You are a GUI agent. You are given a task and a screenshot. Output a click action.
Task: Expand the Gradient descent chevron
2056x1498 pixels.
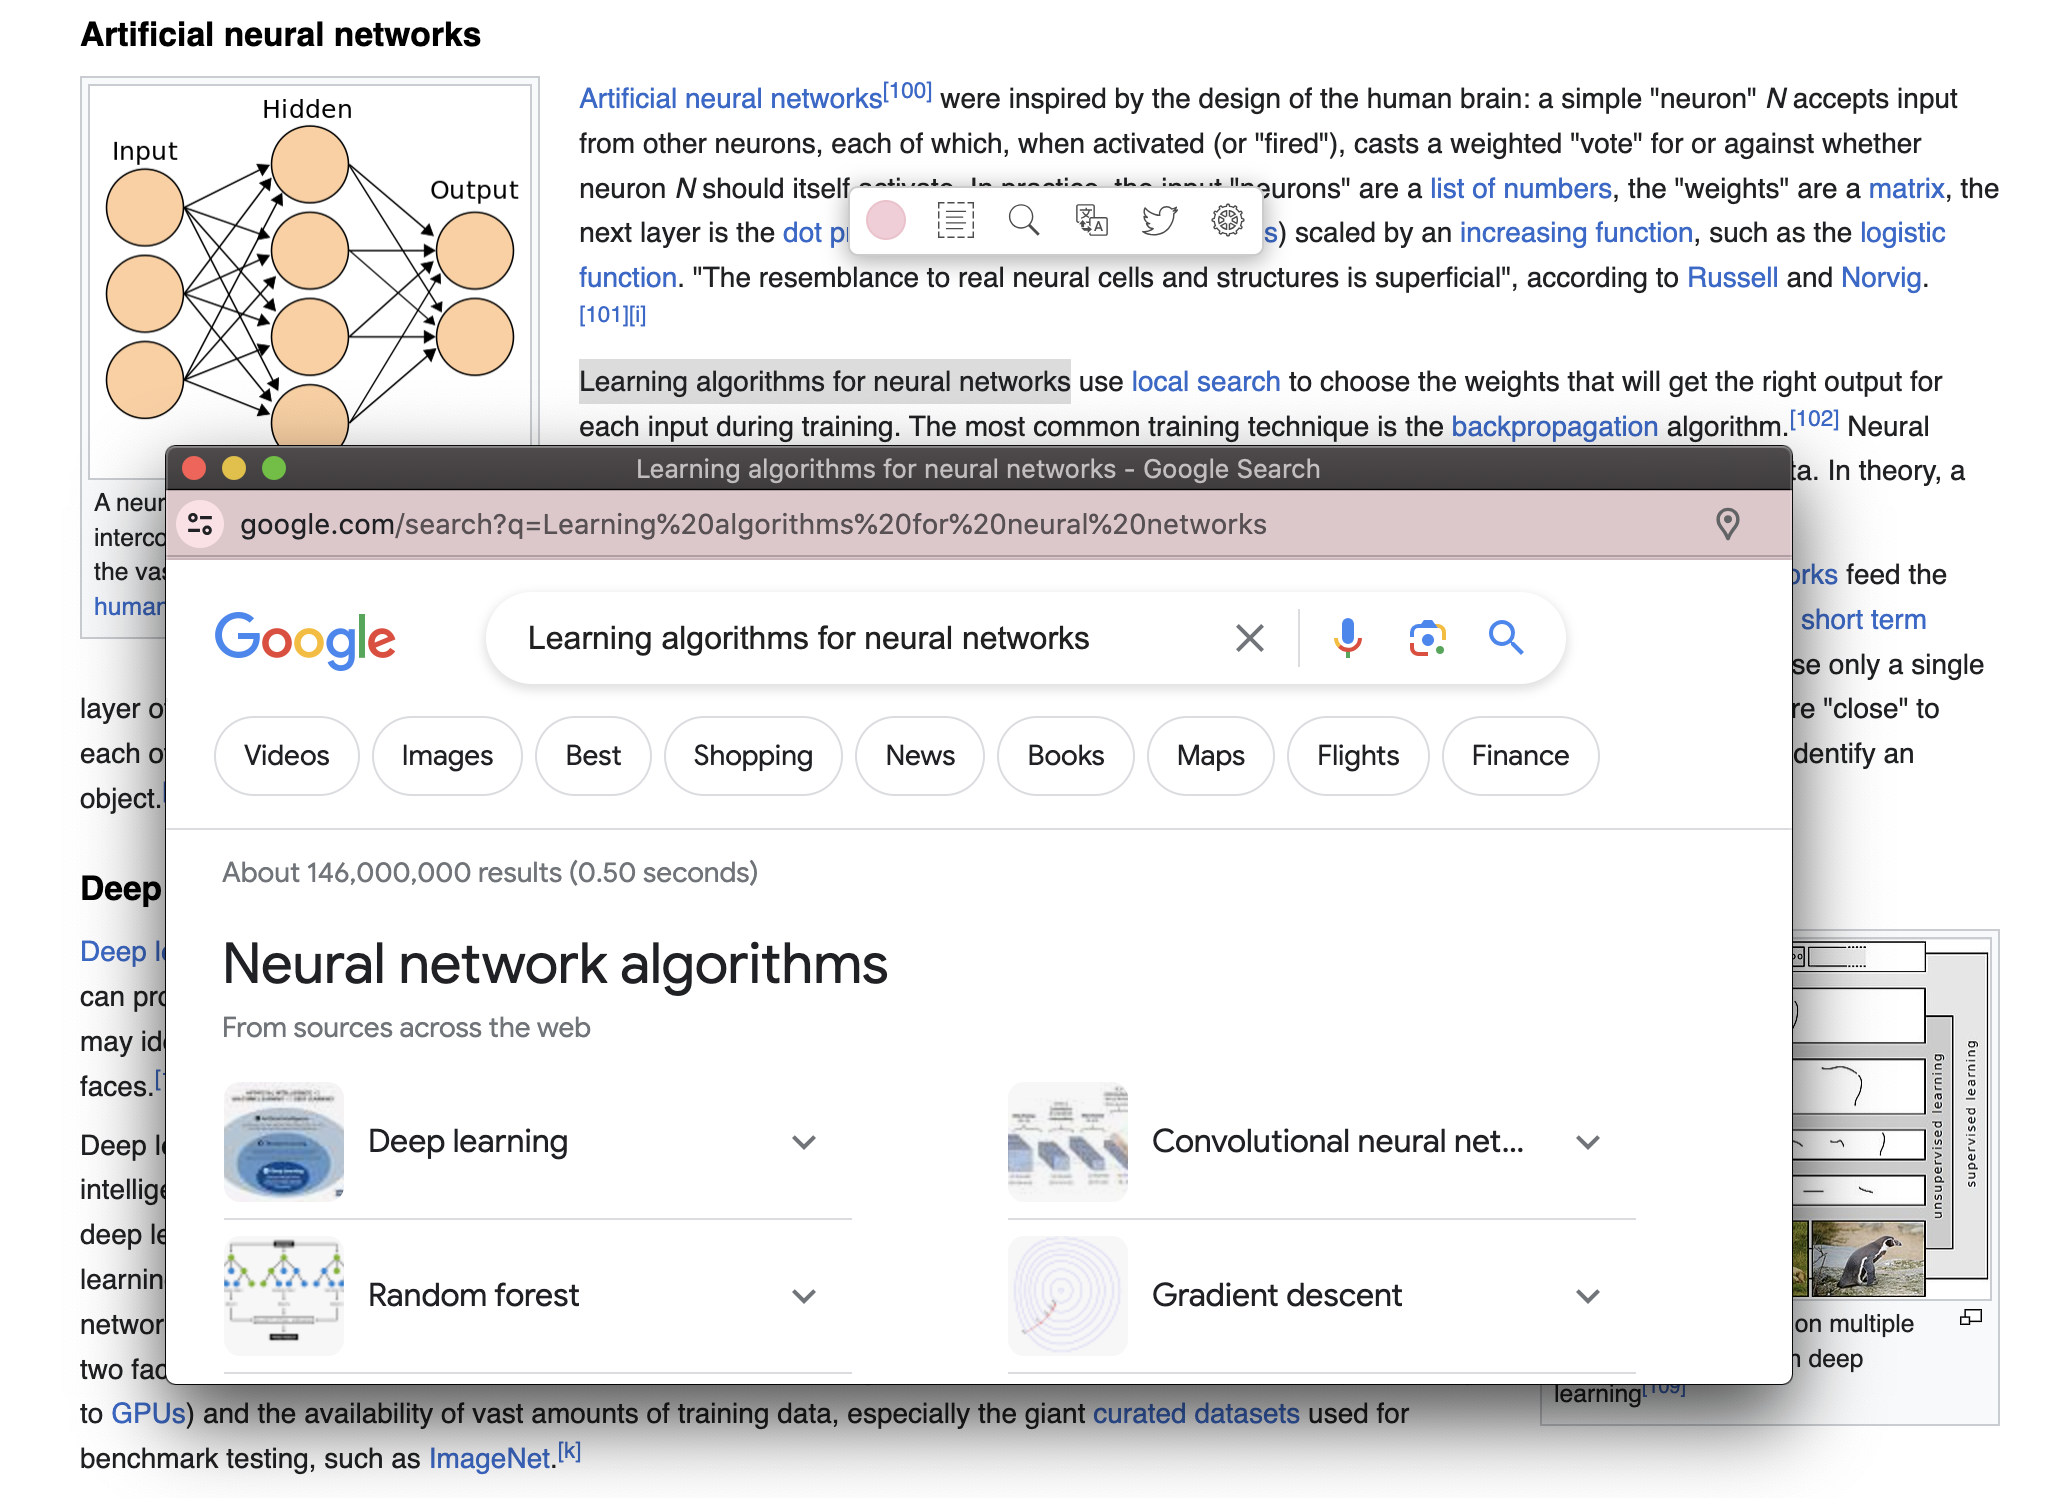coord(1588,1296)
